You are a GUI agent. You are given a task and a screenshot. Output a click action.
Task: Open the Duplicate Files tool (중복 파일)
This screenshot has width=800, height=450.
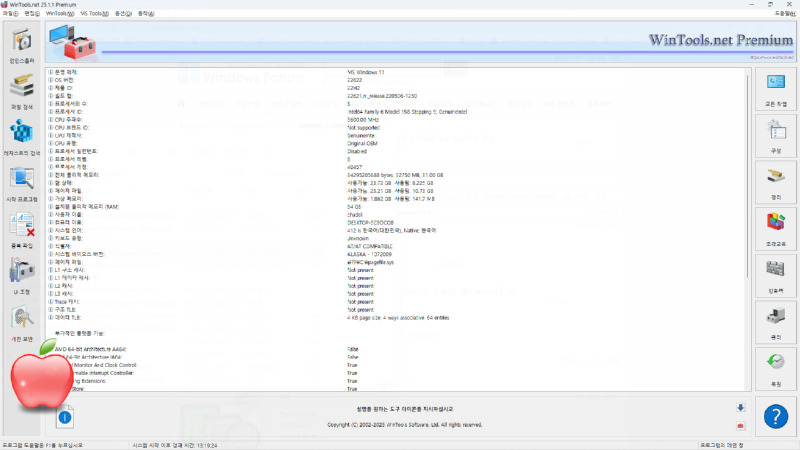[22, 231]
